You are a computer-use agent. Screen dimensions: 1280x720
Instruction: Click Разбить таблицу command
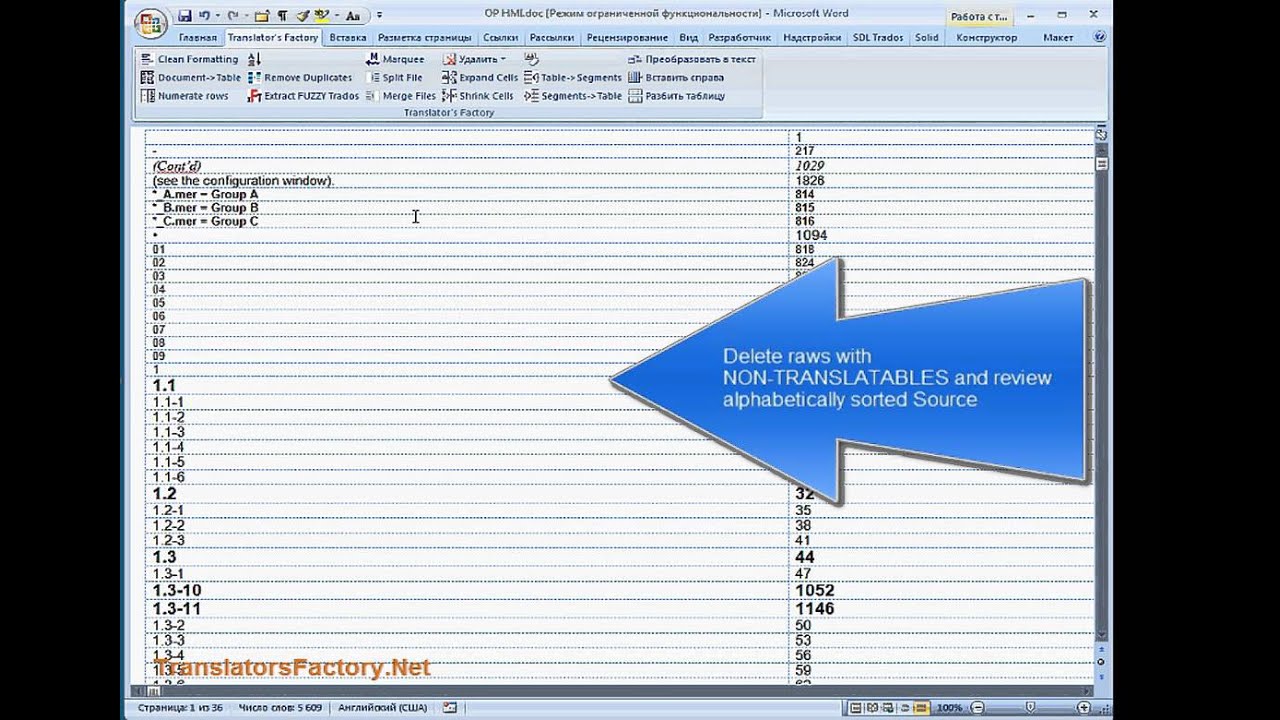point(676,96)
